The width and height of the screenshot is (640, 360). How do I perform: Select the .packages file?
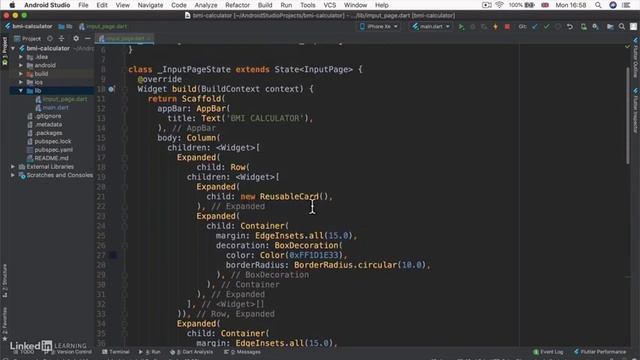pos(44,133)
